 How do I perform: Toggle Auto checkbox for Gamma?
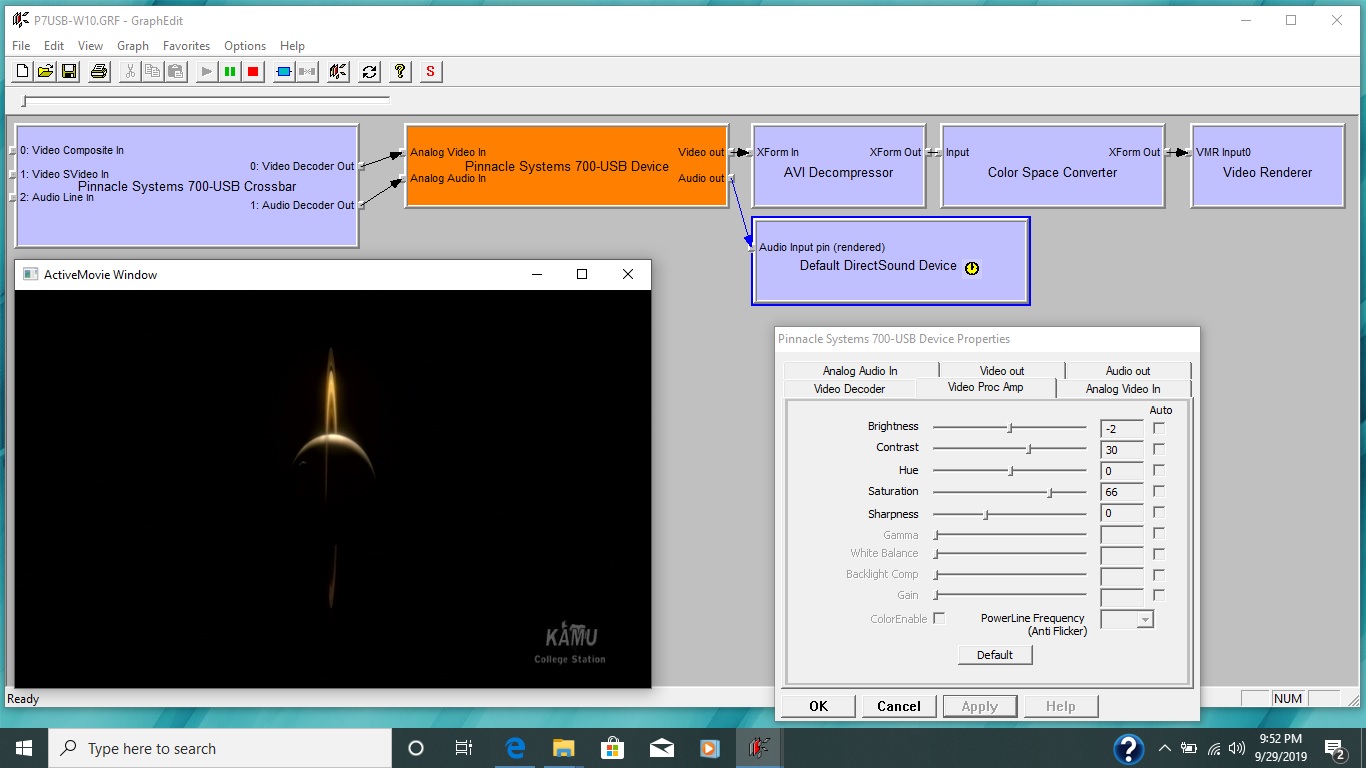tap(1159, 534)
